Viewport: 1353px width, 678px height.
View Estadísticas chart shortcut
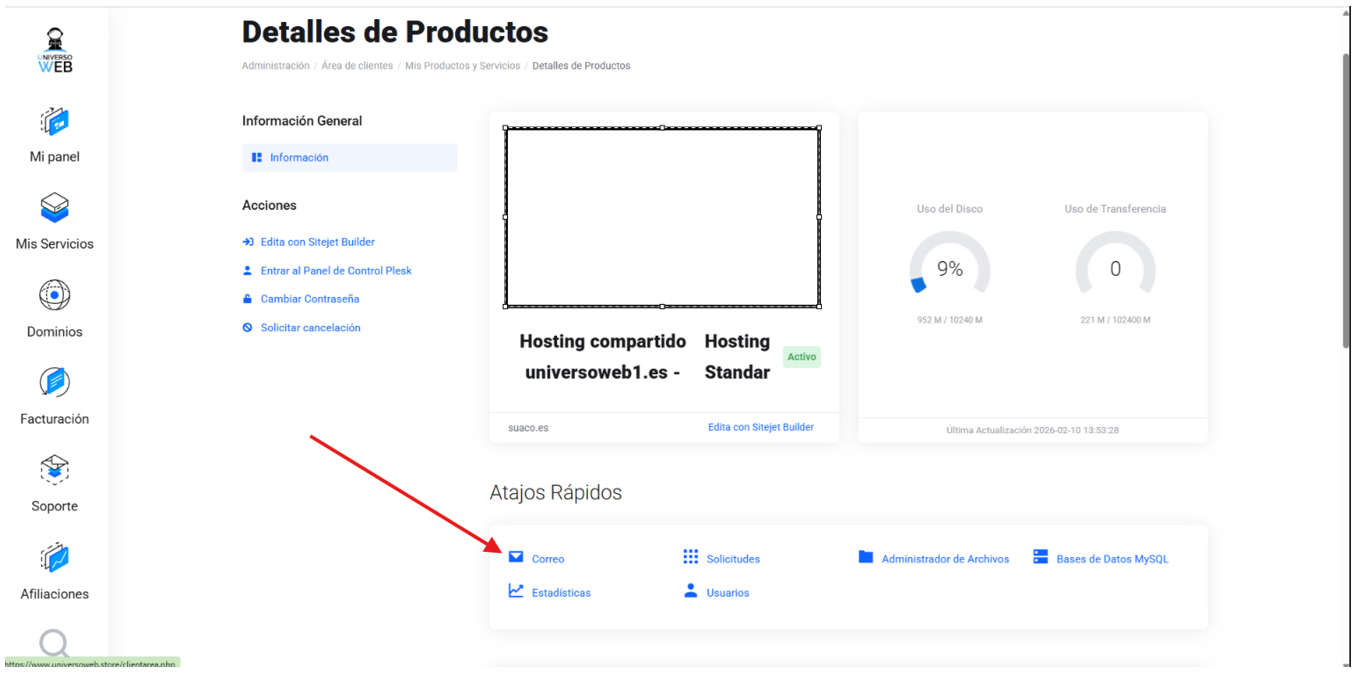click(516, 591)
